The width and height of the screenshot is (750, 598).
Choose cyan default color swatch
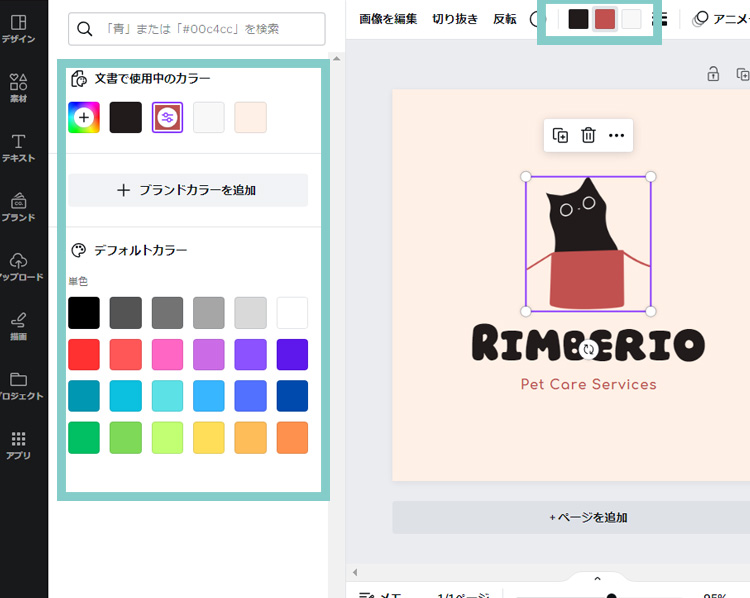click(125, 396)
